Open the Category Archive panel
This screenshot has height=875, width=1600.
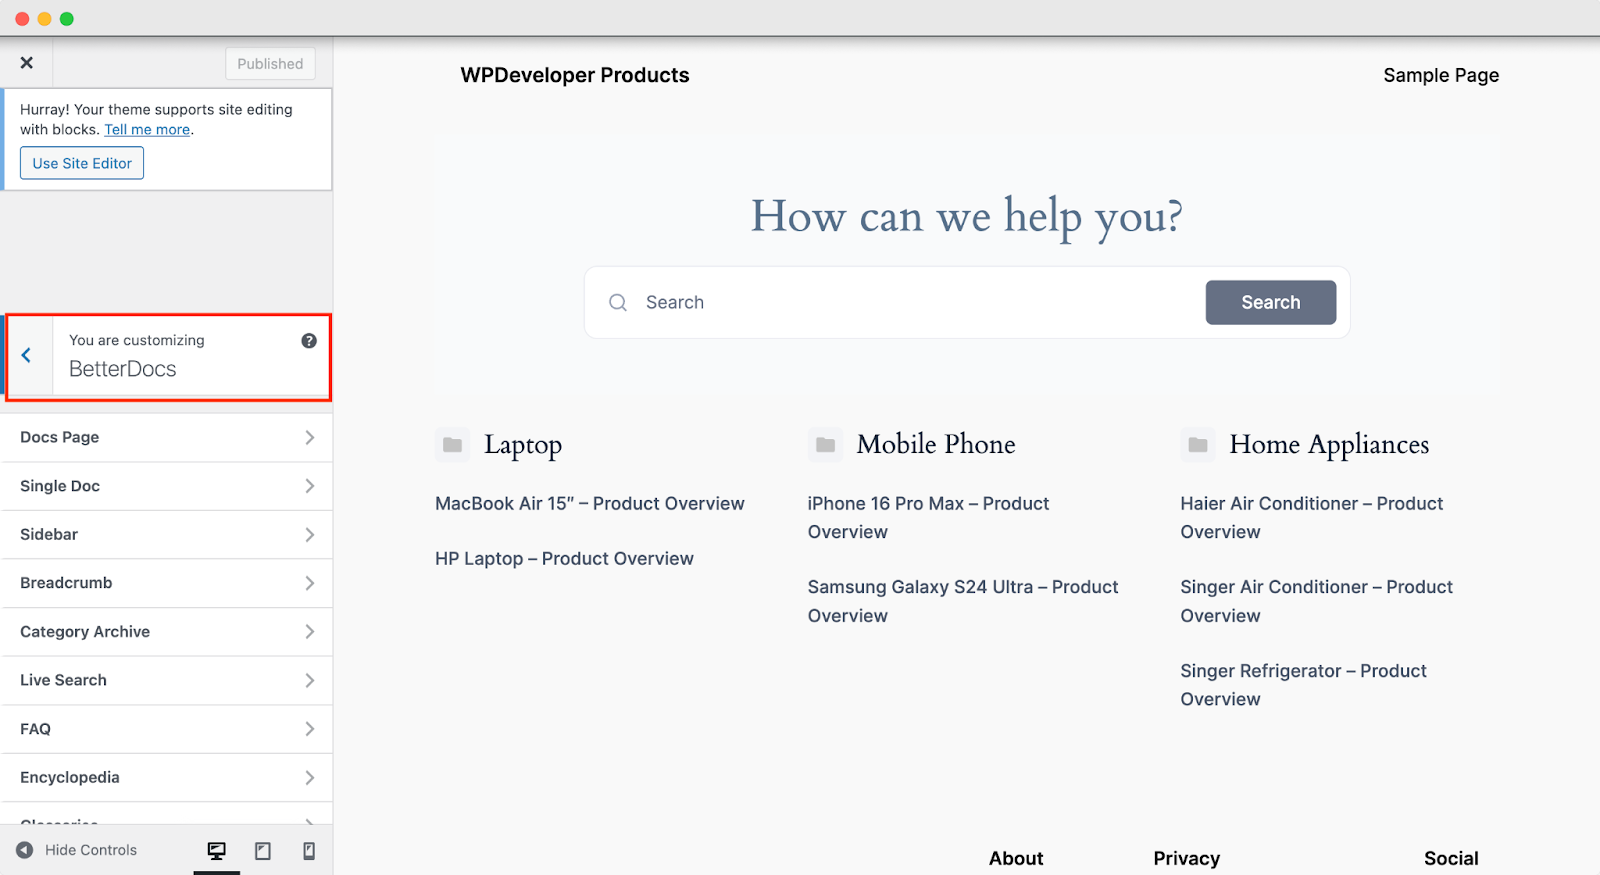pyautogui.click(x=166, y=632)
